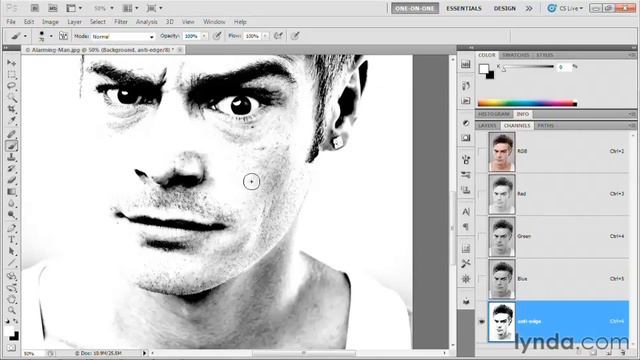
Task: Select the Pen tool
Action: click(x=11, y=228)
